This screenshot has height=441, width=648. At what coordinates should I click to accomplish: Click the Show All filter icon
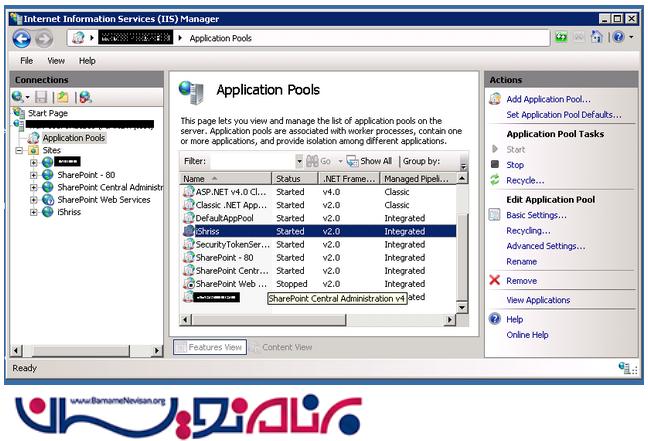click(353, 161)
